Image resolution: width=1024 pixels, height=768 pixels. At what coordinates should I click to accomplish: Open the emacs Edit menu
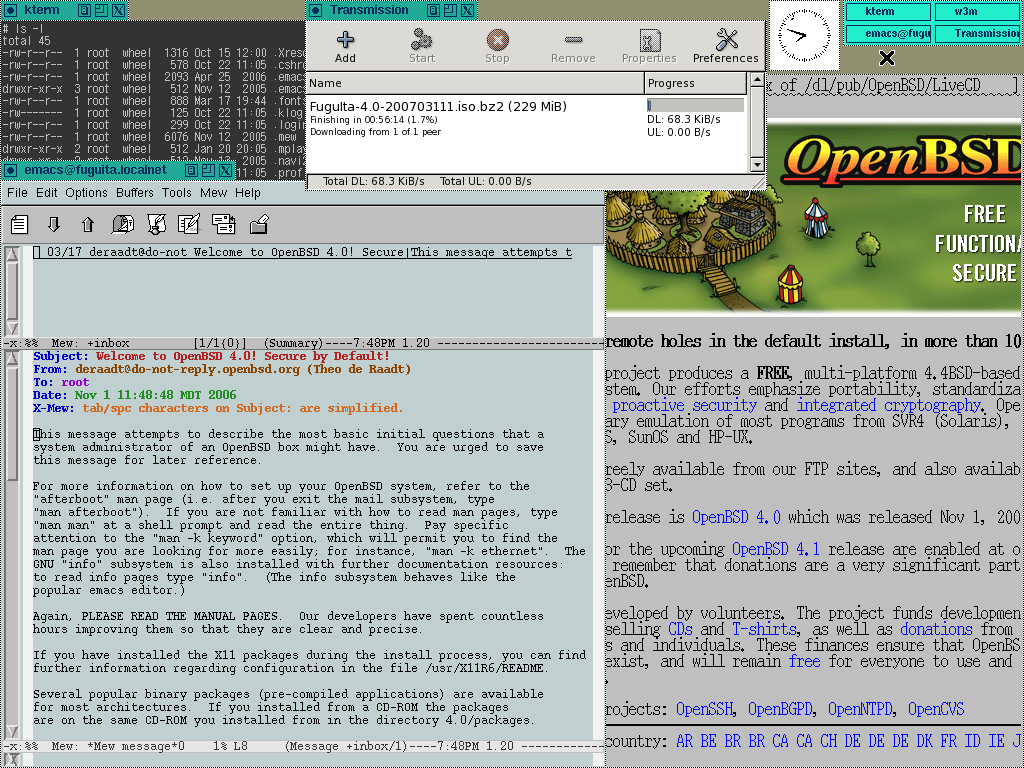[x=46, y=193]
